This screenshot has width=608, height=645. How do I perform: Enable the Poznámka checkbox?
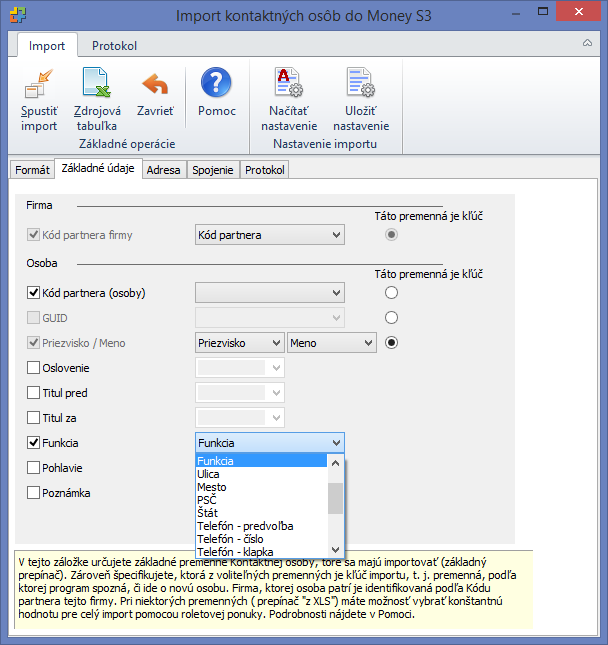tap(33, 493)
